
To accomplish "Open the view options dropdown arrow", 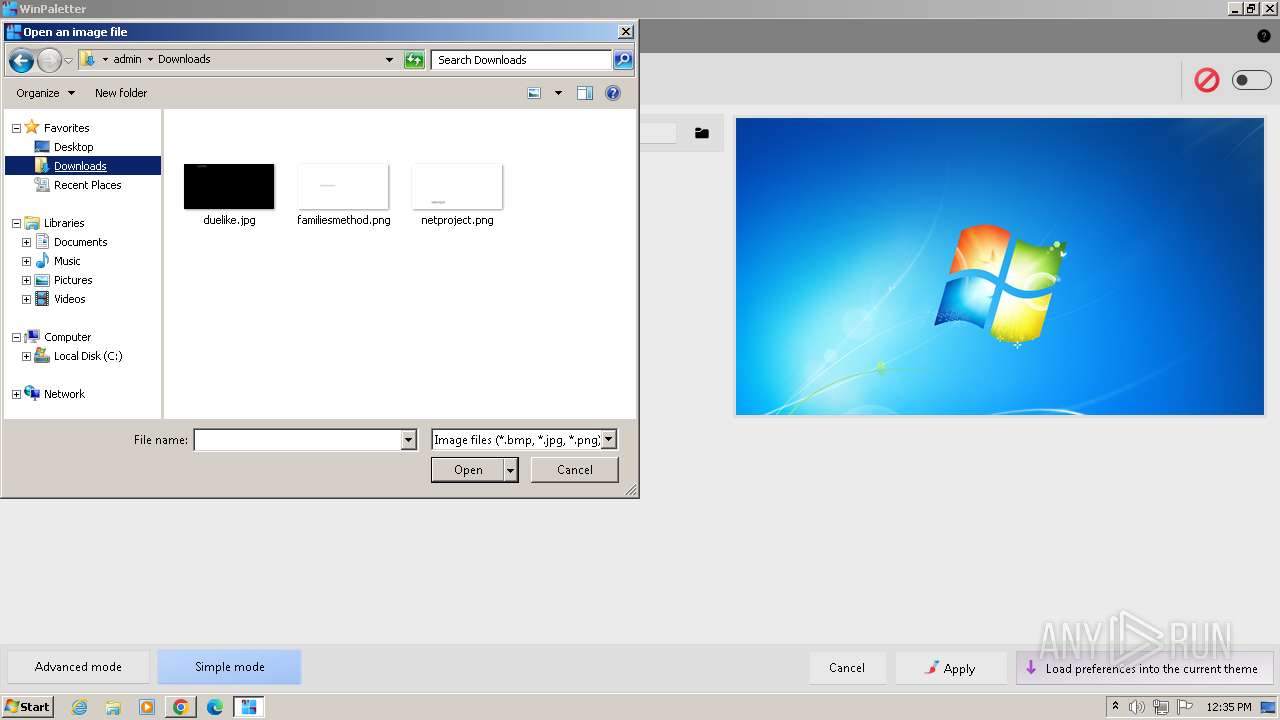I will [558, 93].
